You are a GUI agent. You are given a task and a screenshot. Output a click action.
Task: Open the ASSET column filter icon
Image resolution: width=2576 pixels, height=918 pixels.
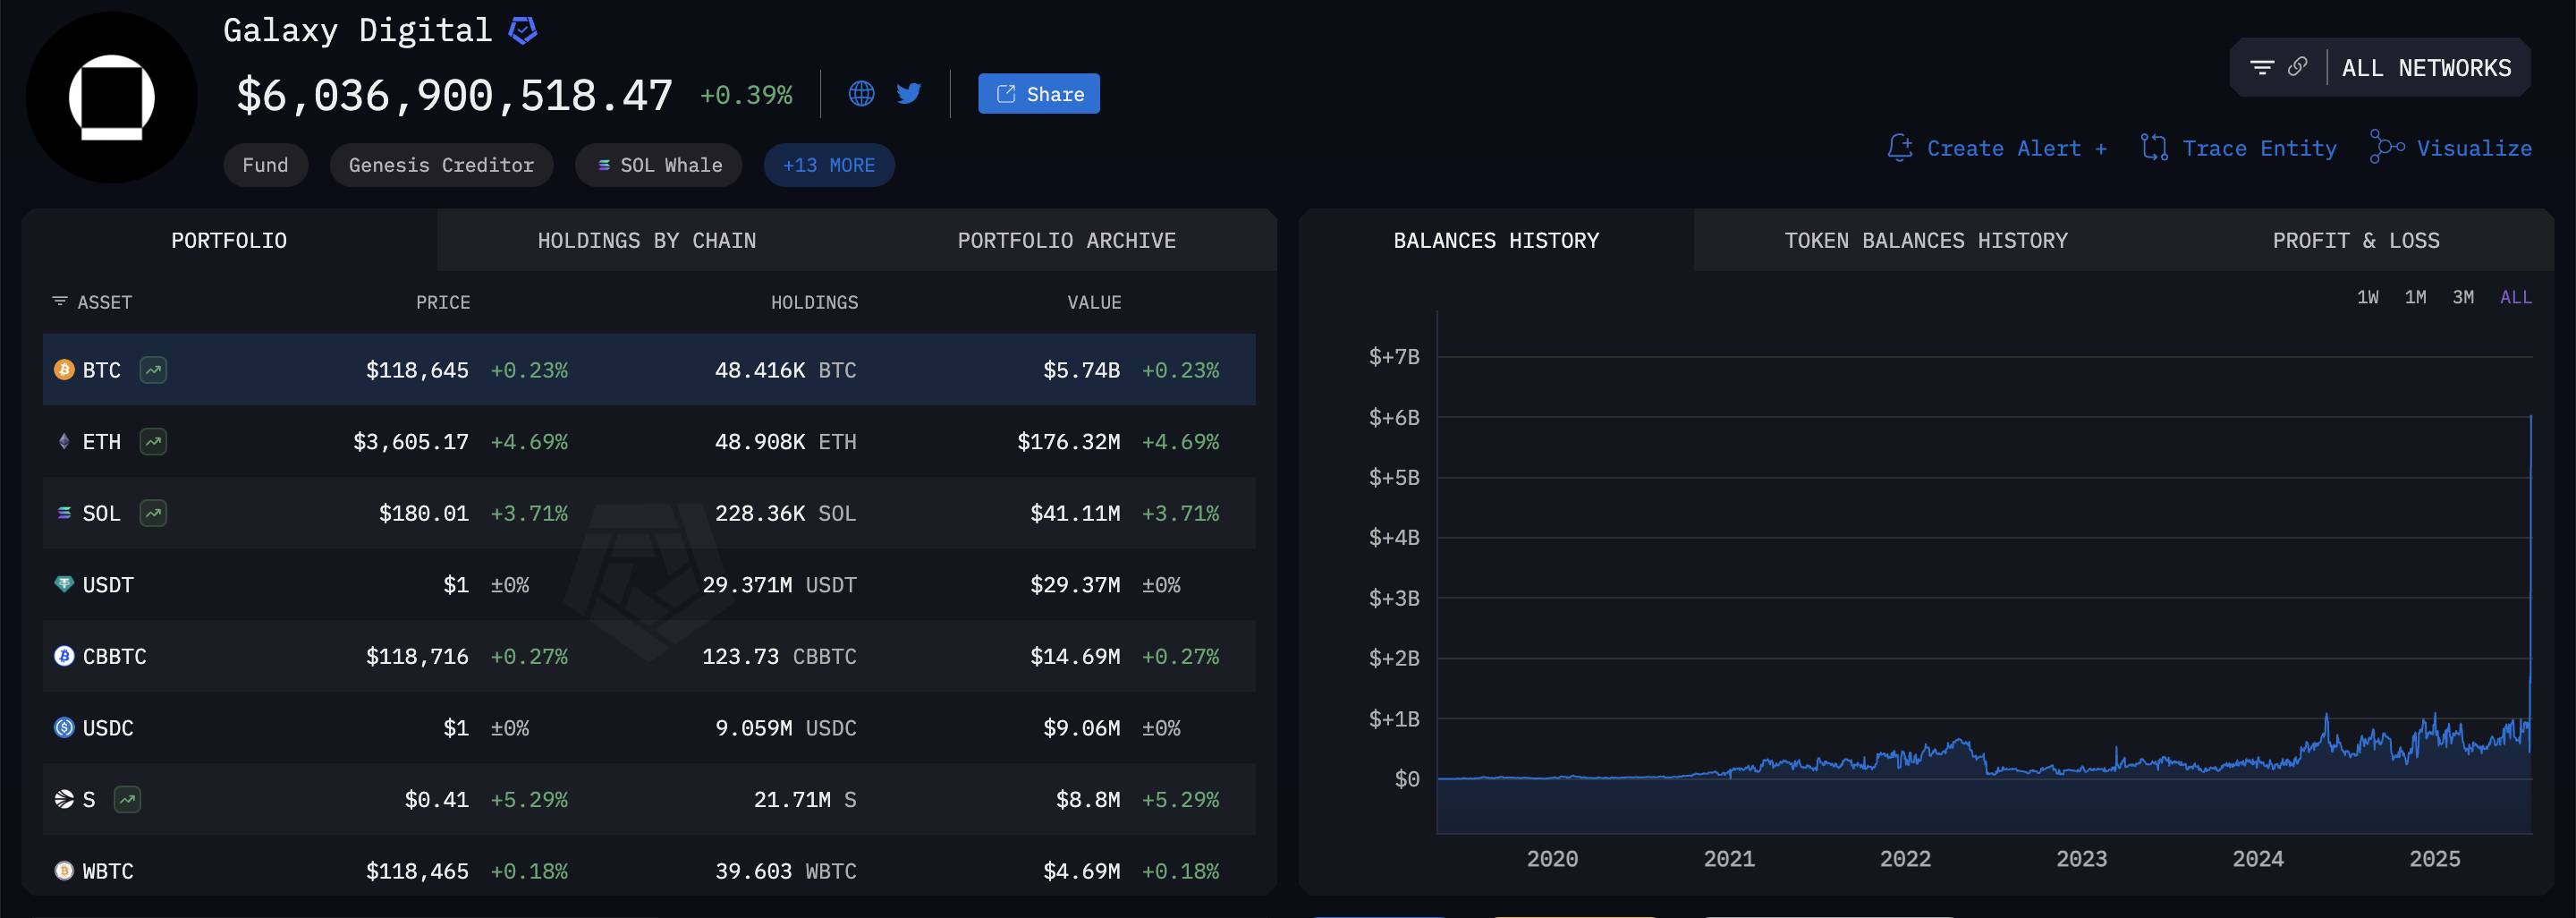(60, 301)
